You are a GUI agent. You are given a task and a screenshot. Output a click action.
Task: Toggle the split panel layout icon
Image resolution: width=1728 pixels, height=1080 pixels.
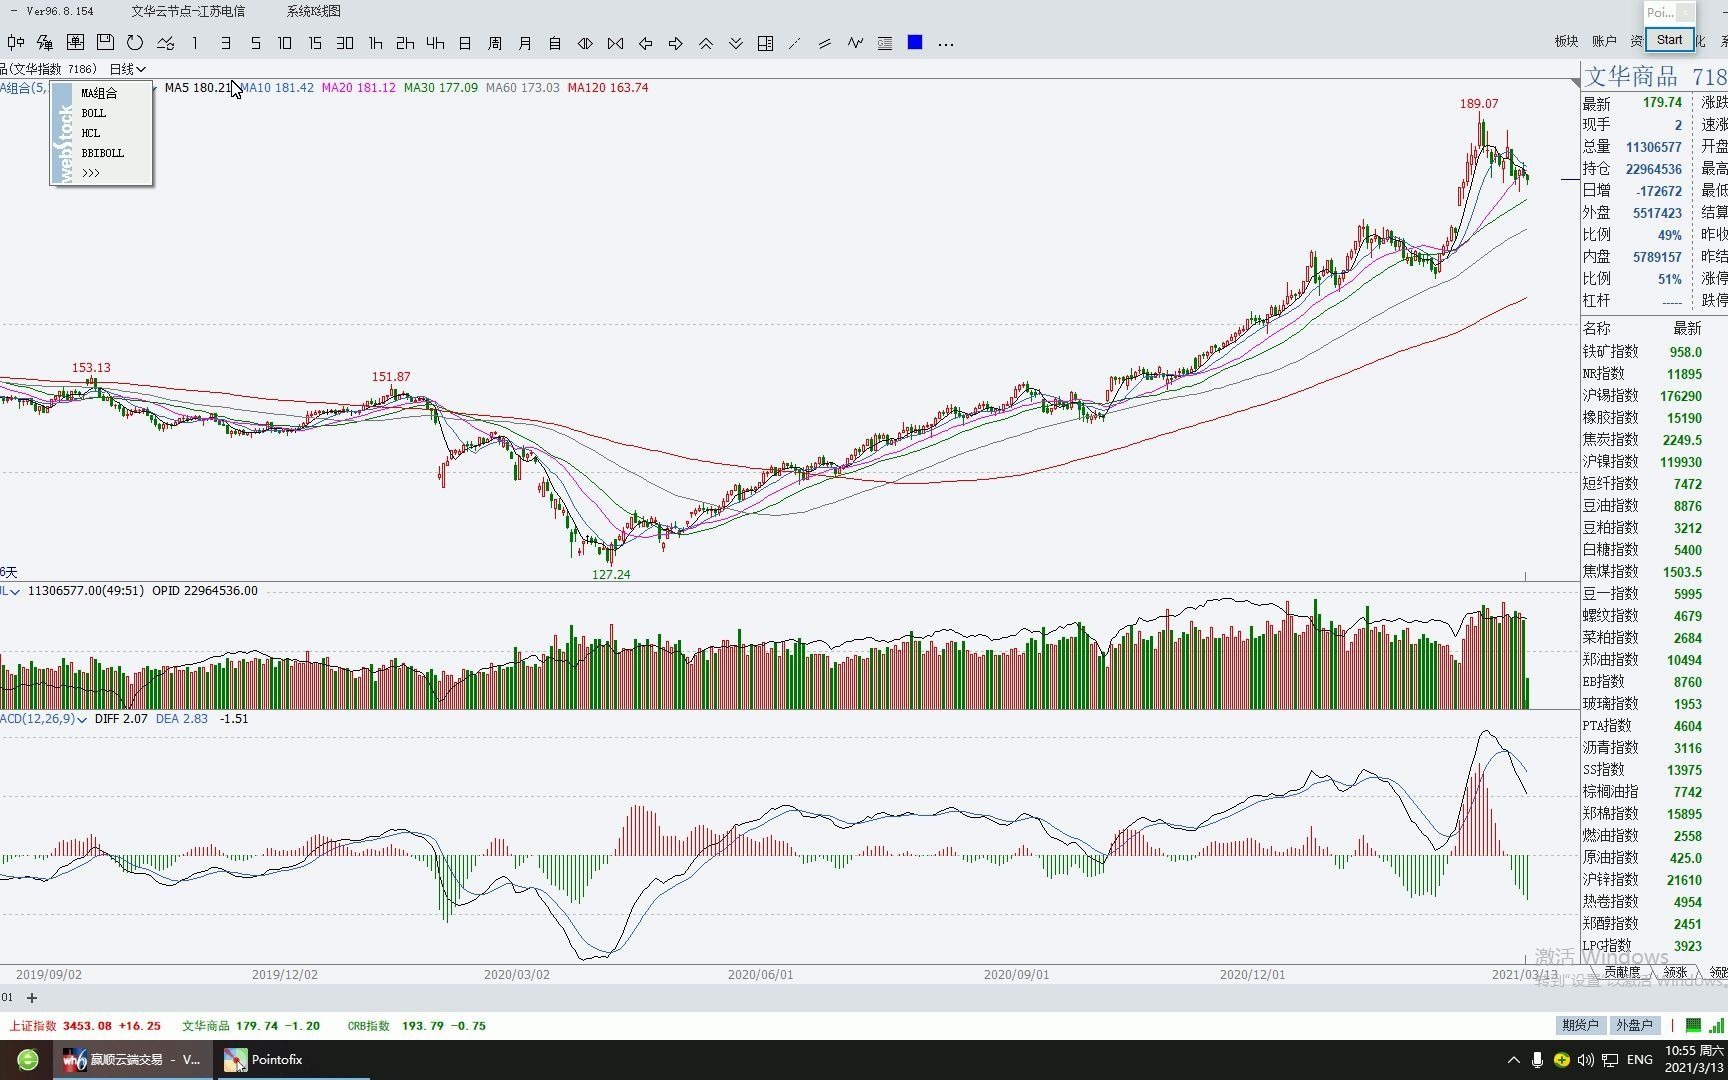[765, 43]
